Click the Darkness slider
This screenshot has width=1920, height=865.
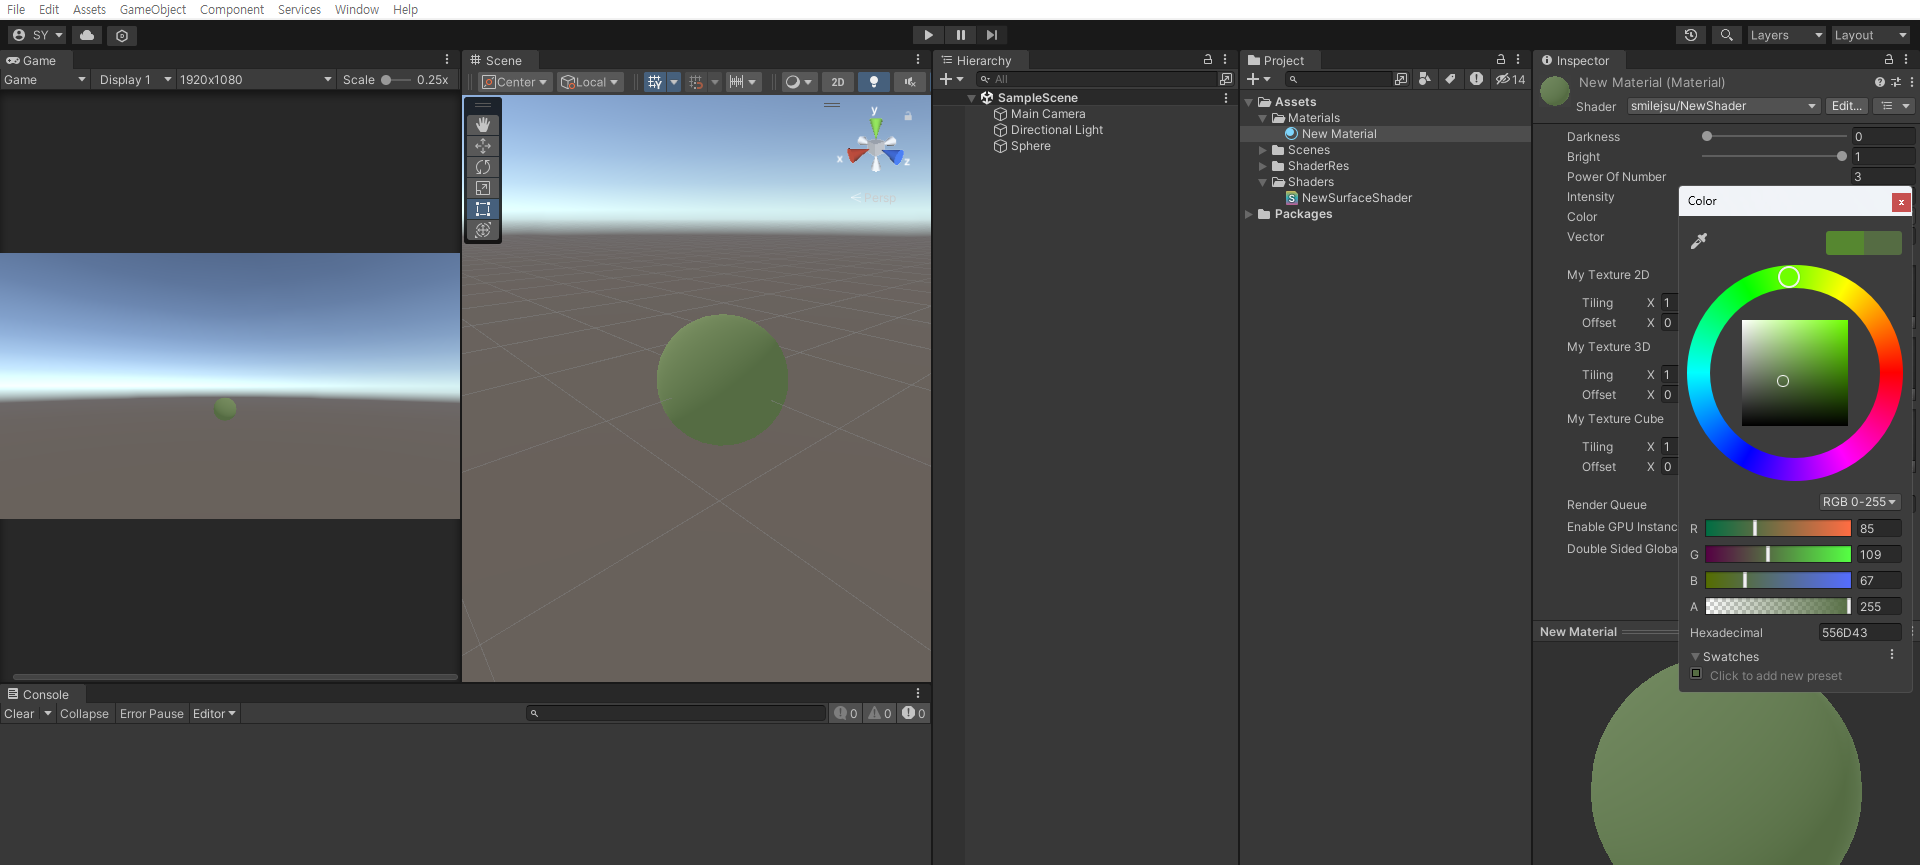[1774, 136]
